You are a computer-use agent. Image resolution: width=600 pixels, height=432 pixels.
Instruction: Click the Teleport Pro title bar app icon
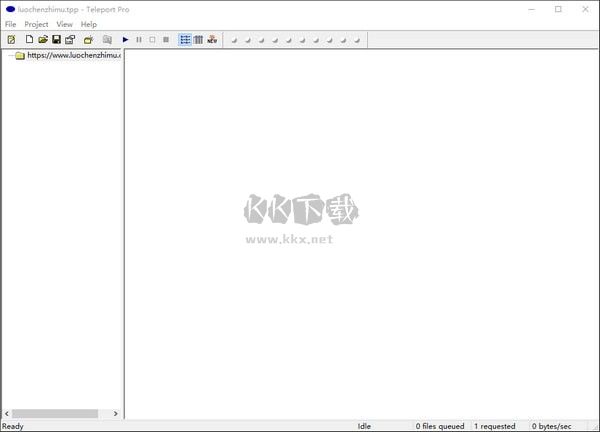coord(10,9)
